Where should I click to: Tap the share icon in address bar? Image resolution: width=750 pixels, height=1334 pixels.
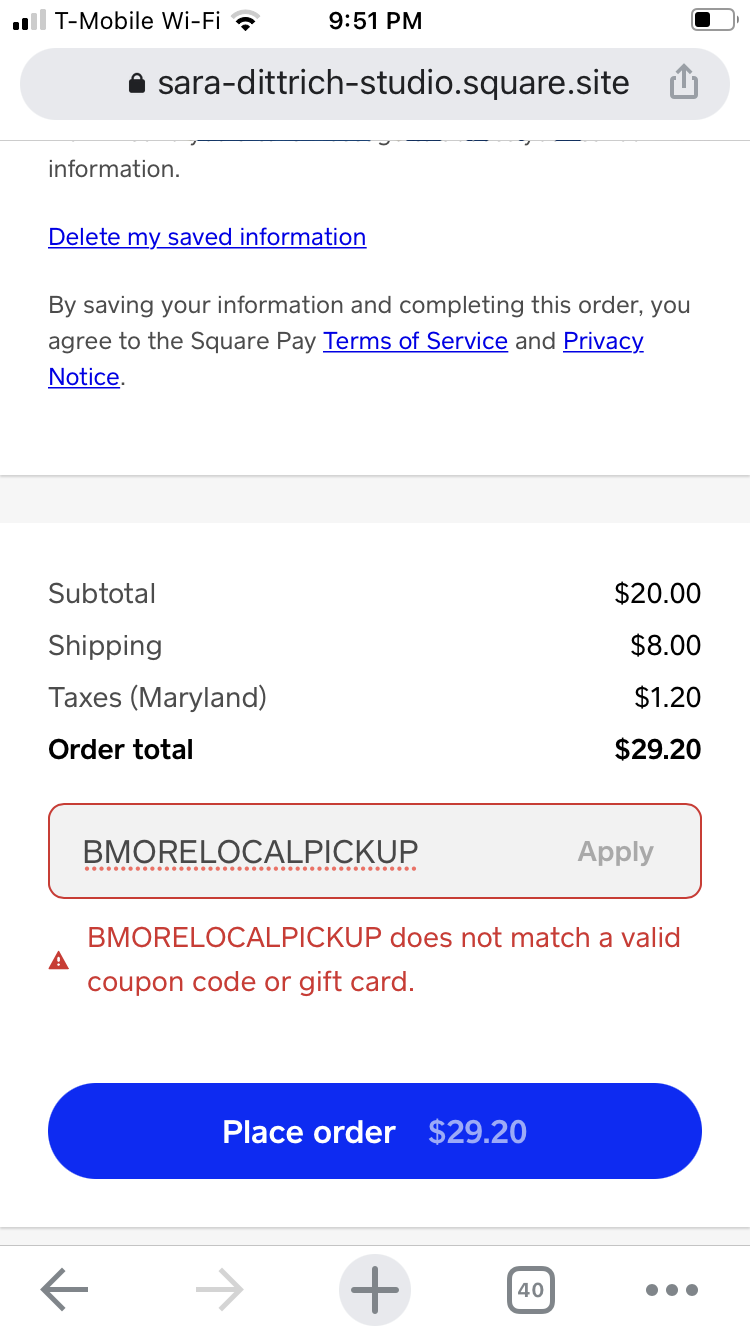[683, 83]
